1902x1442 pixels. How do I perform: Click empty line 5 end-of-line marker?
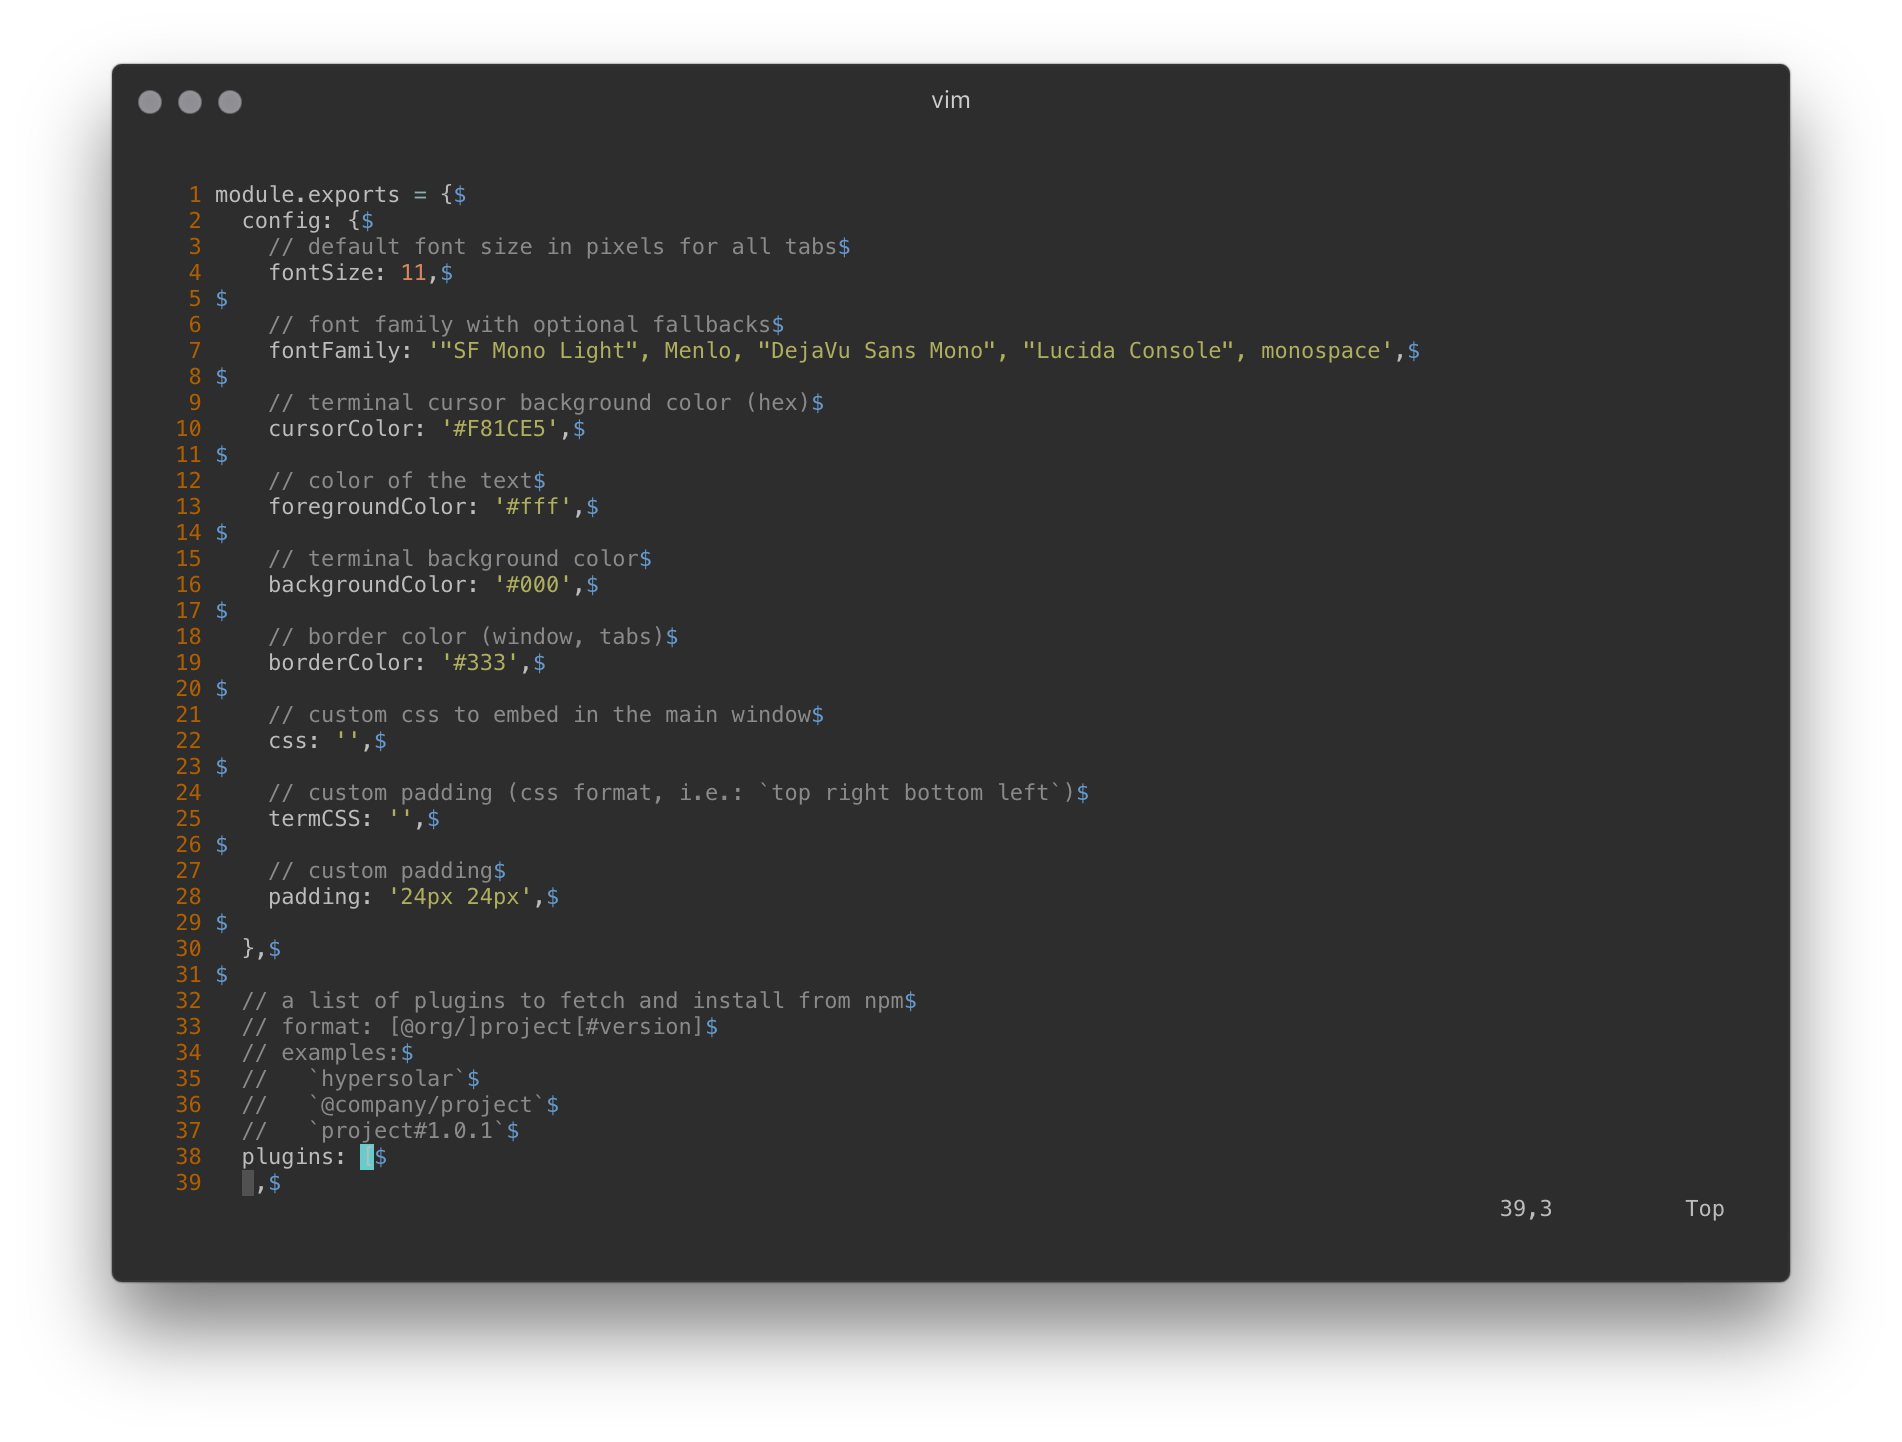click(222, 299)
